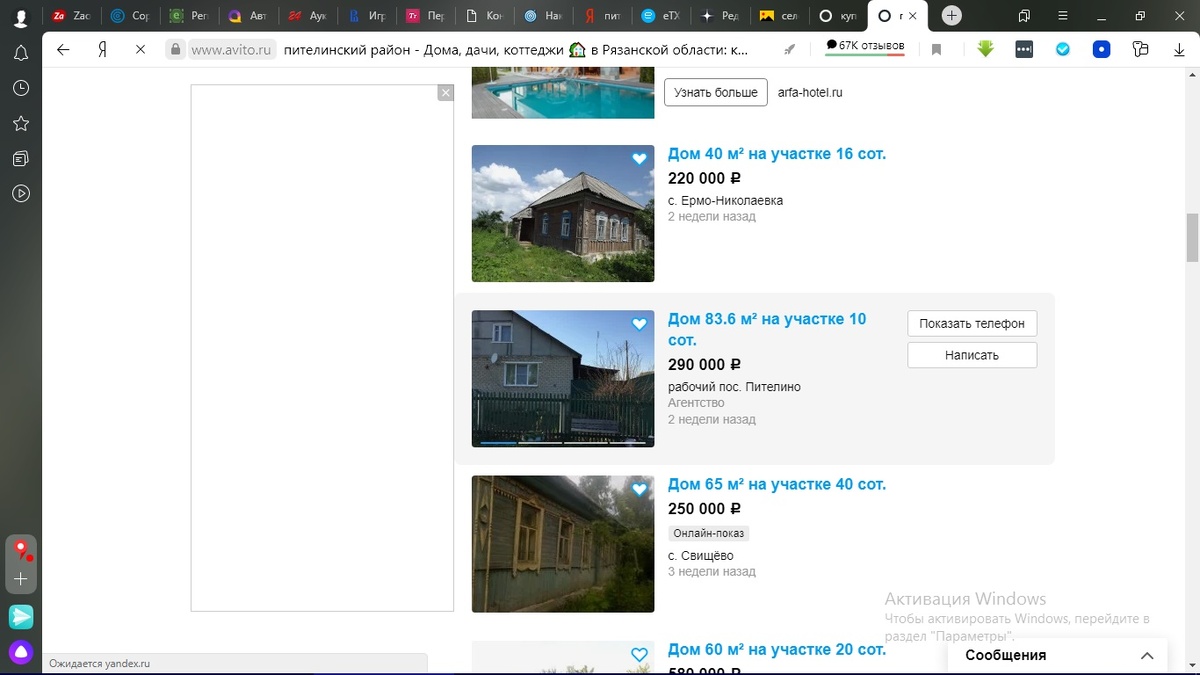
Task: Select the Онлайн-показ badge
Action: [709, 533]
